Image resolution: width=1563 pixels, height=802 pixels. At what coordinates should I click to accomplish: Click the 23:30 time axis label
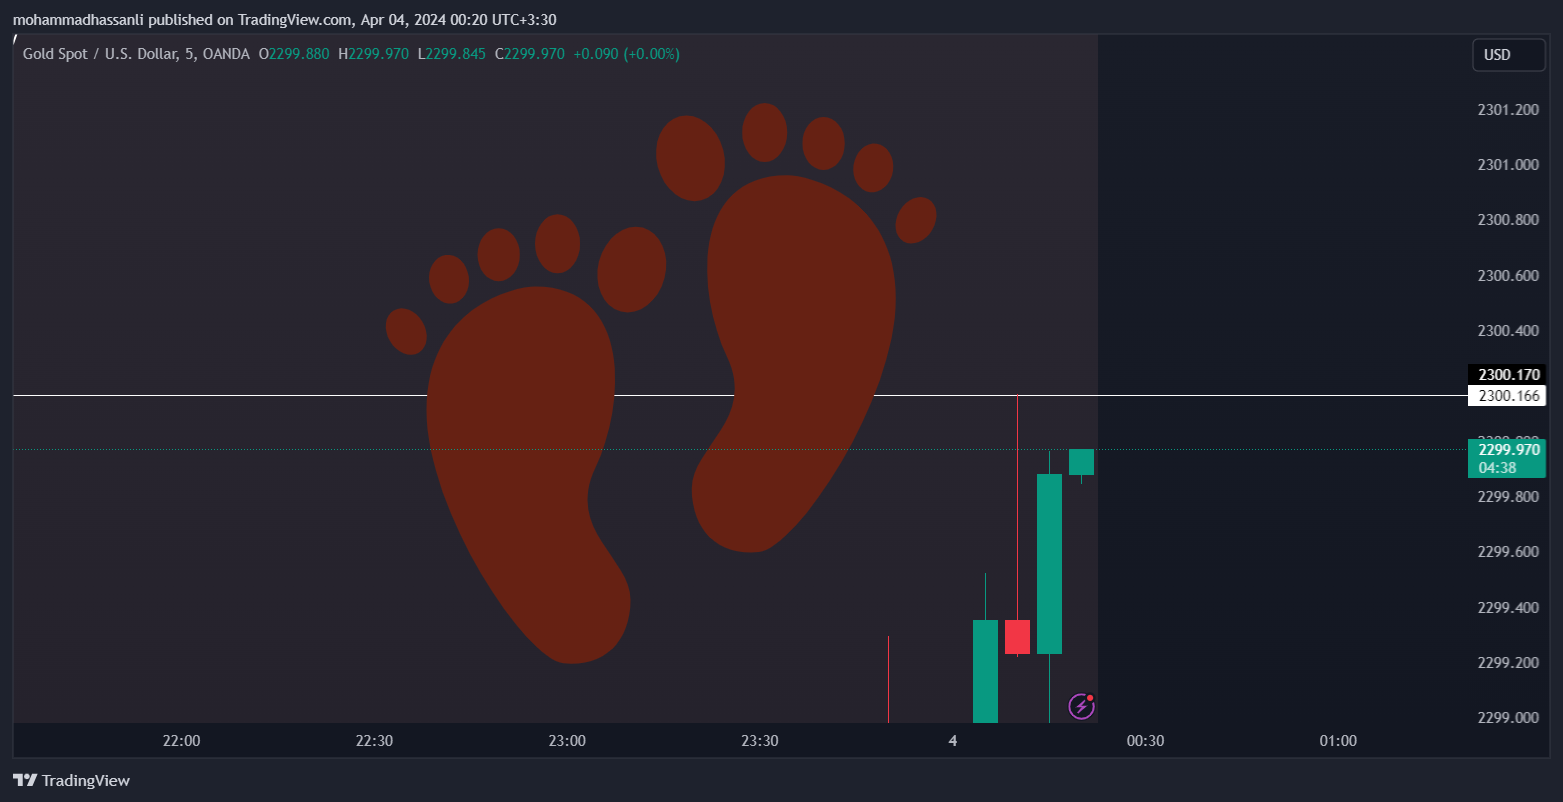760,741
